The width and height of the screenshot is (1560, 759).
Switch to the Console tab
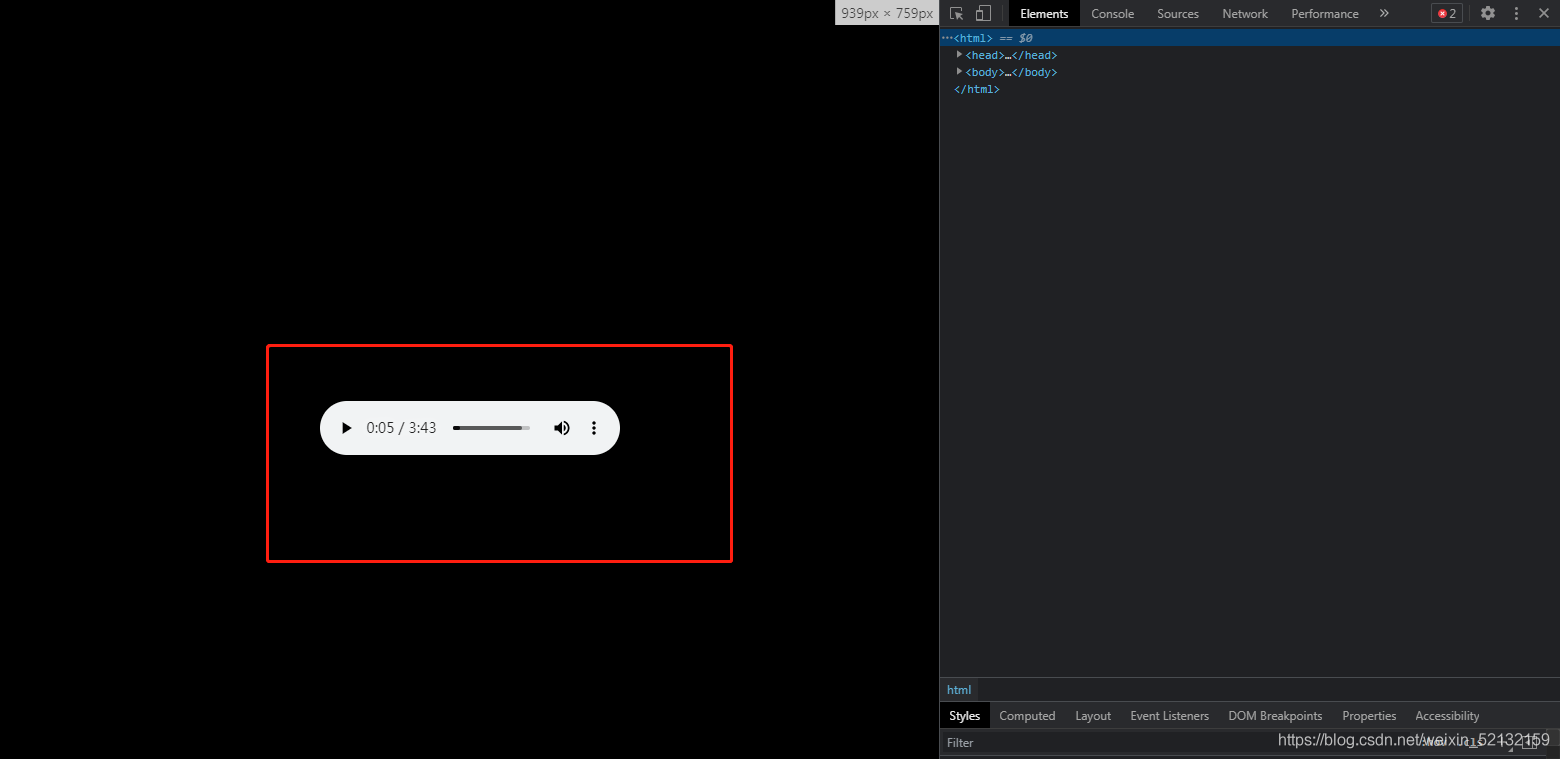click(1112, 13)
